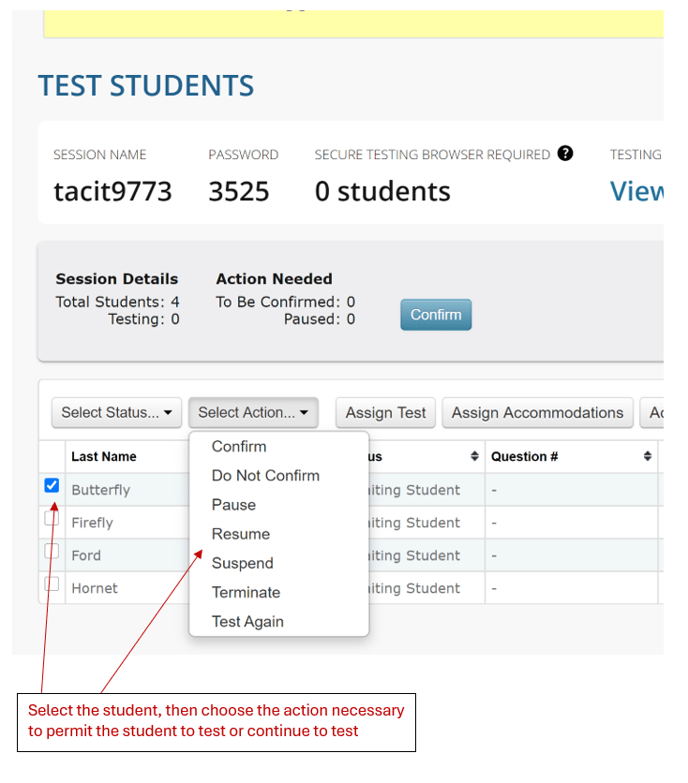Check the Firefly student checkbox
688x783 pixels.
click(x=51, y=518)
